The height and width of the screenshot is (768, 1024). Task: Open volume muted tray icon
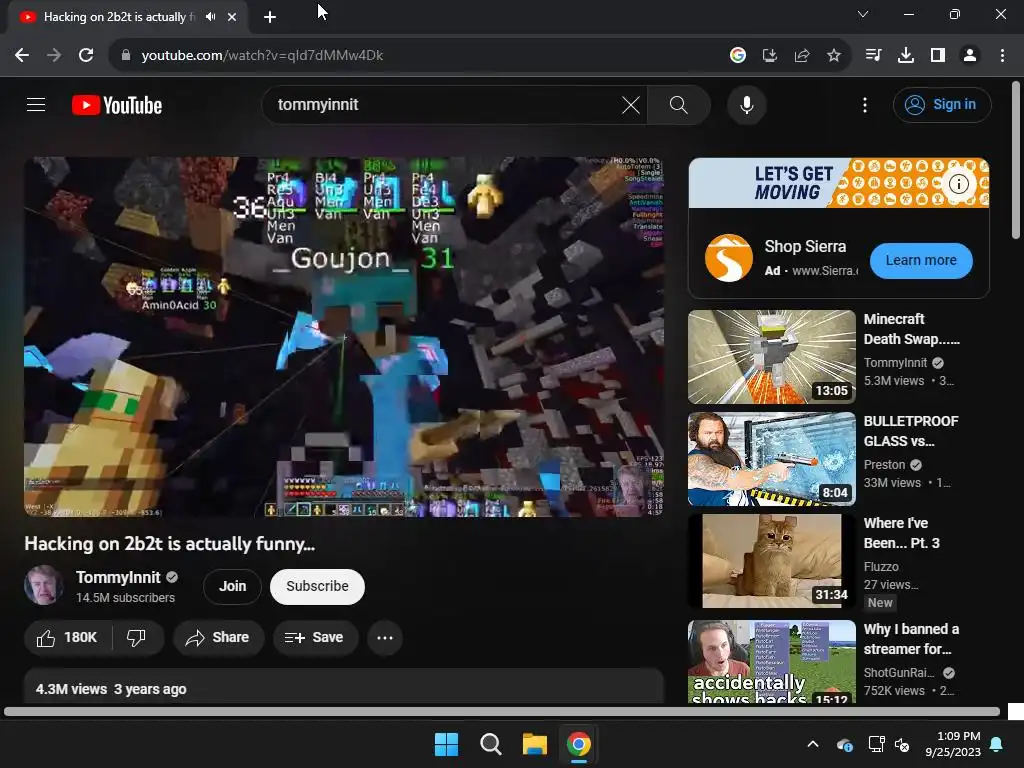(x=902, y=744)
